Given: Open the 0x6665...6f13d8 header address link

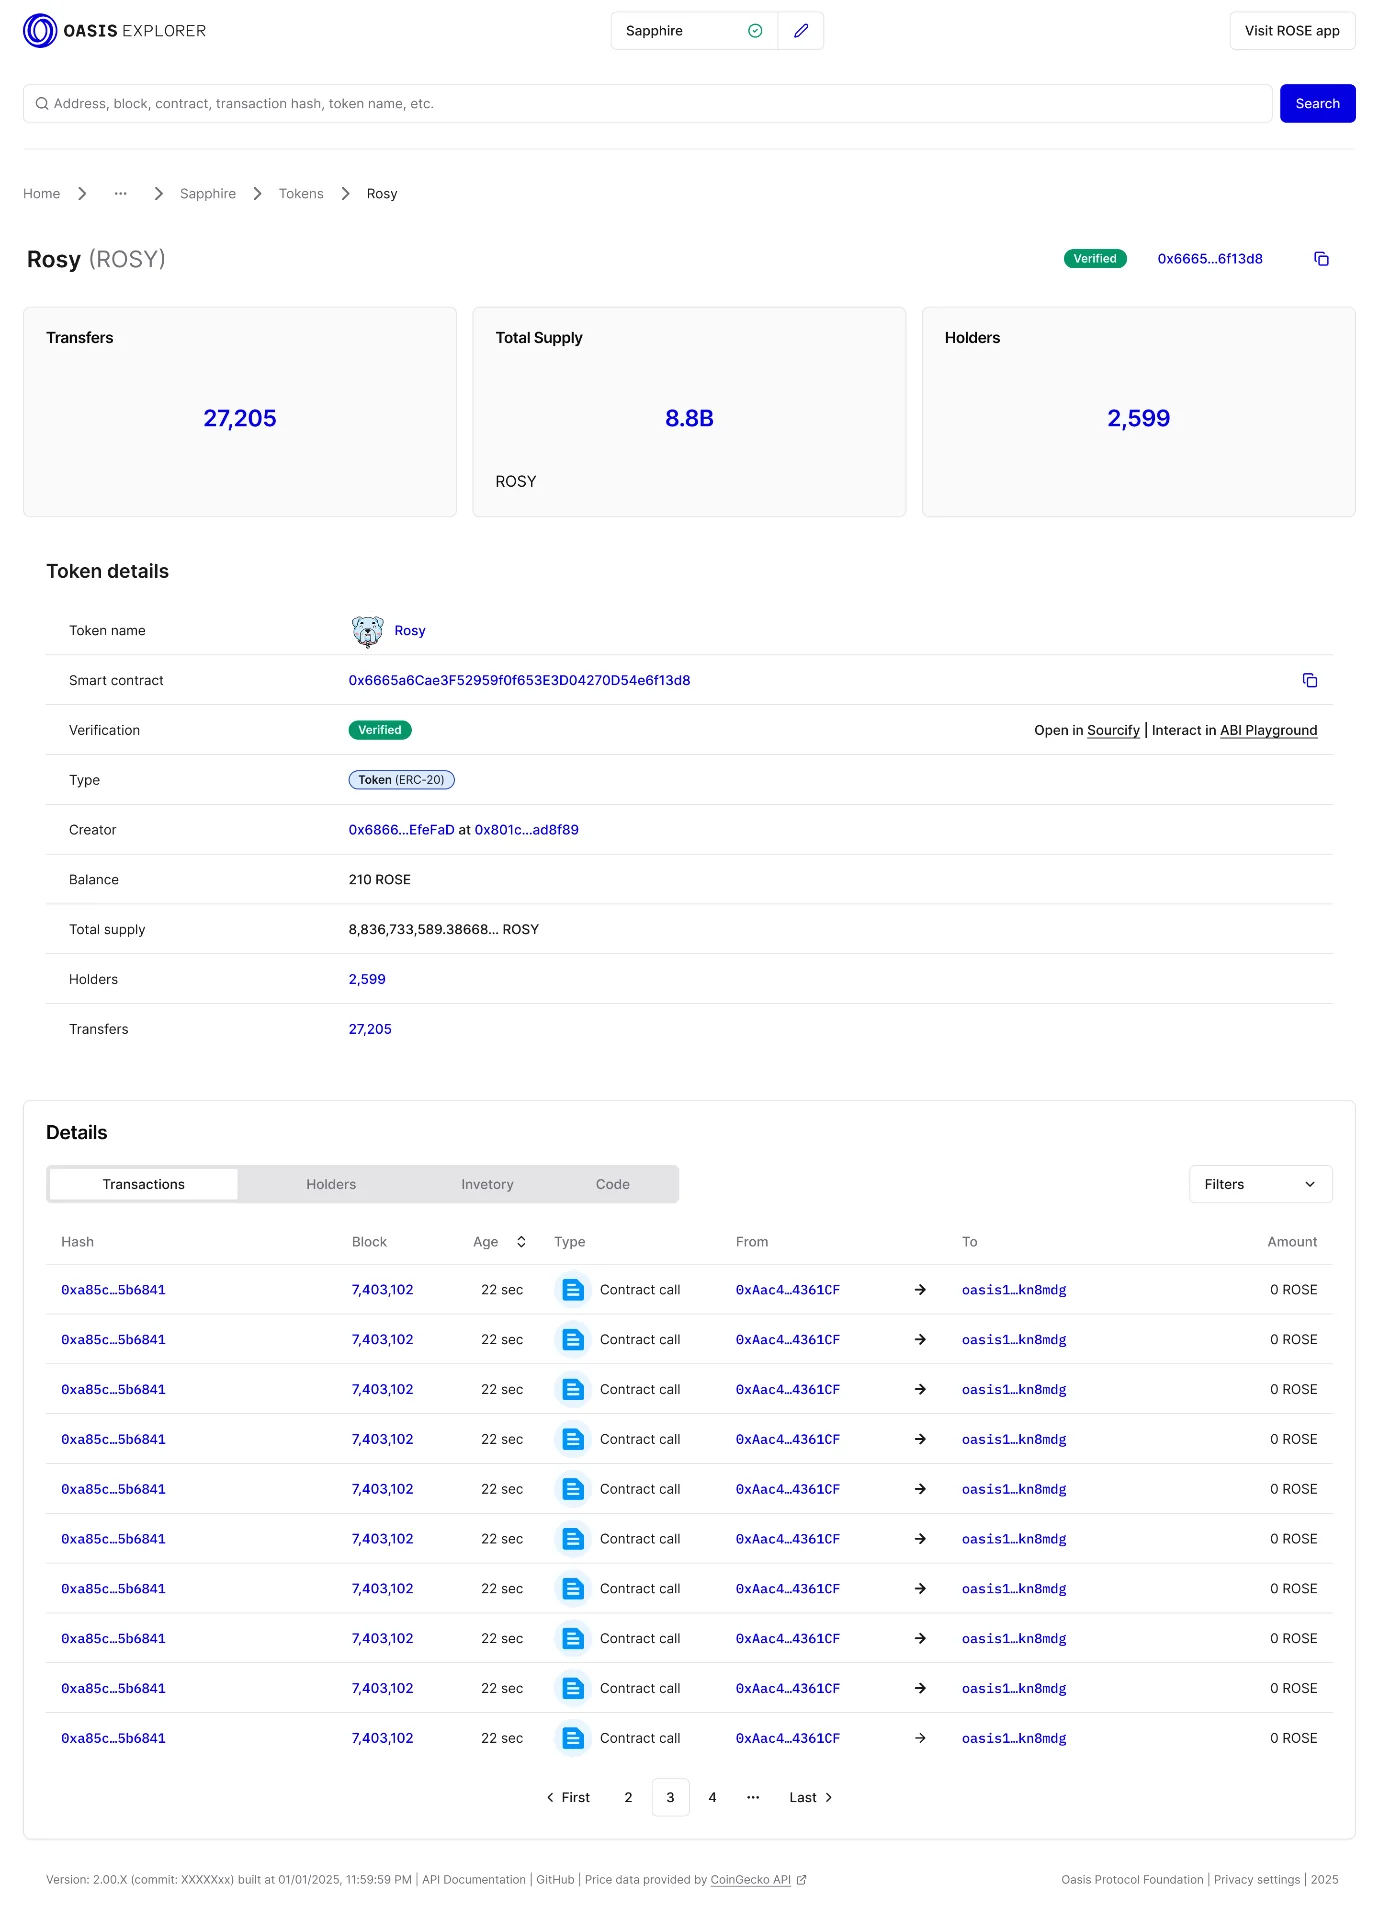Looking at the screenshot, I should coord(1210,259).
